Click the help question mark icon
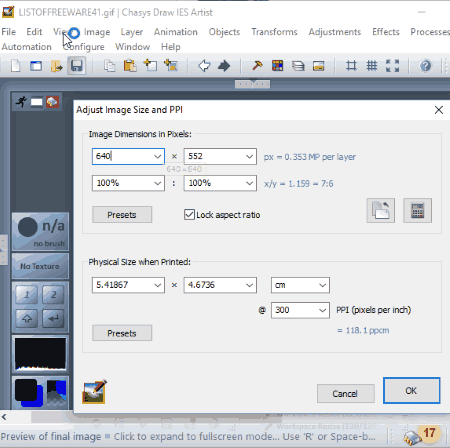Screen dimensions: 450x448 (x=425, y=66)
